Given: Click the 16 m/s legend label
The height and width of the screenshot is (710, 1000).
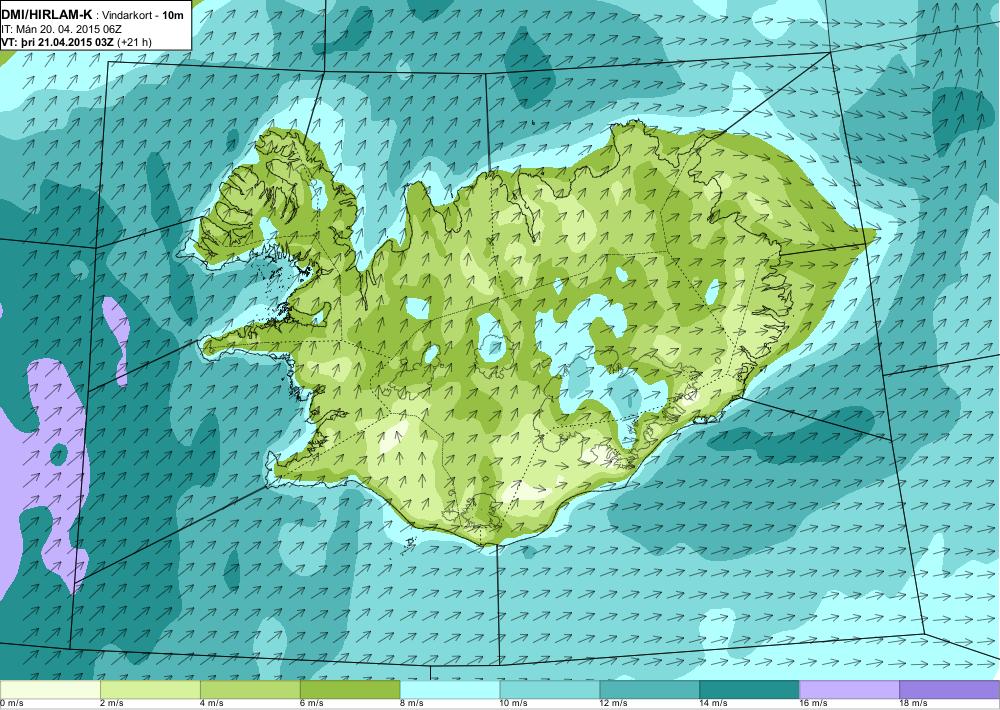Looking at the screenshot, I should [x=814, y=704].
